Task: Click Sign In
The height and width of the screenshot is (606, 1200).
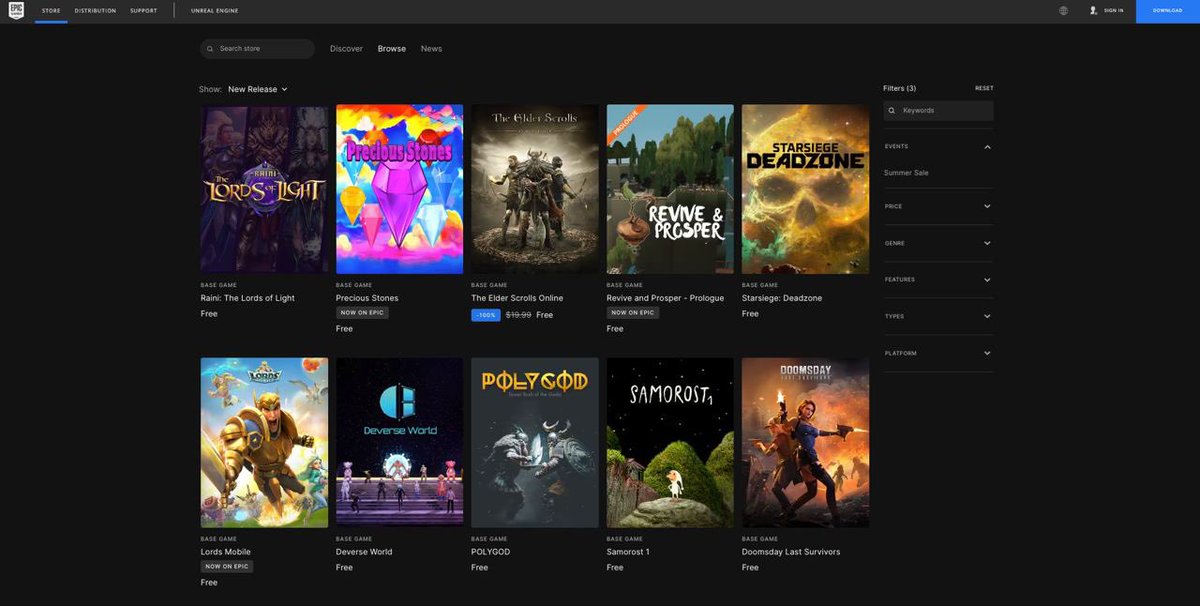Action: [x=1113, y=10]
